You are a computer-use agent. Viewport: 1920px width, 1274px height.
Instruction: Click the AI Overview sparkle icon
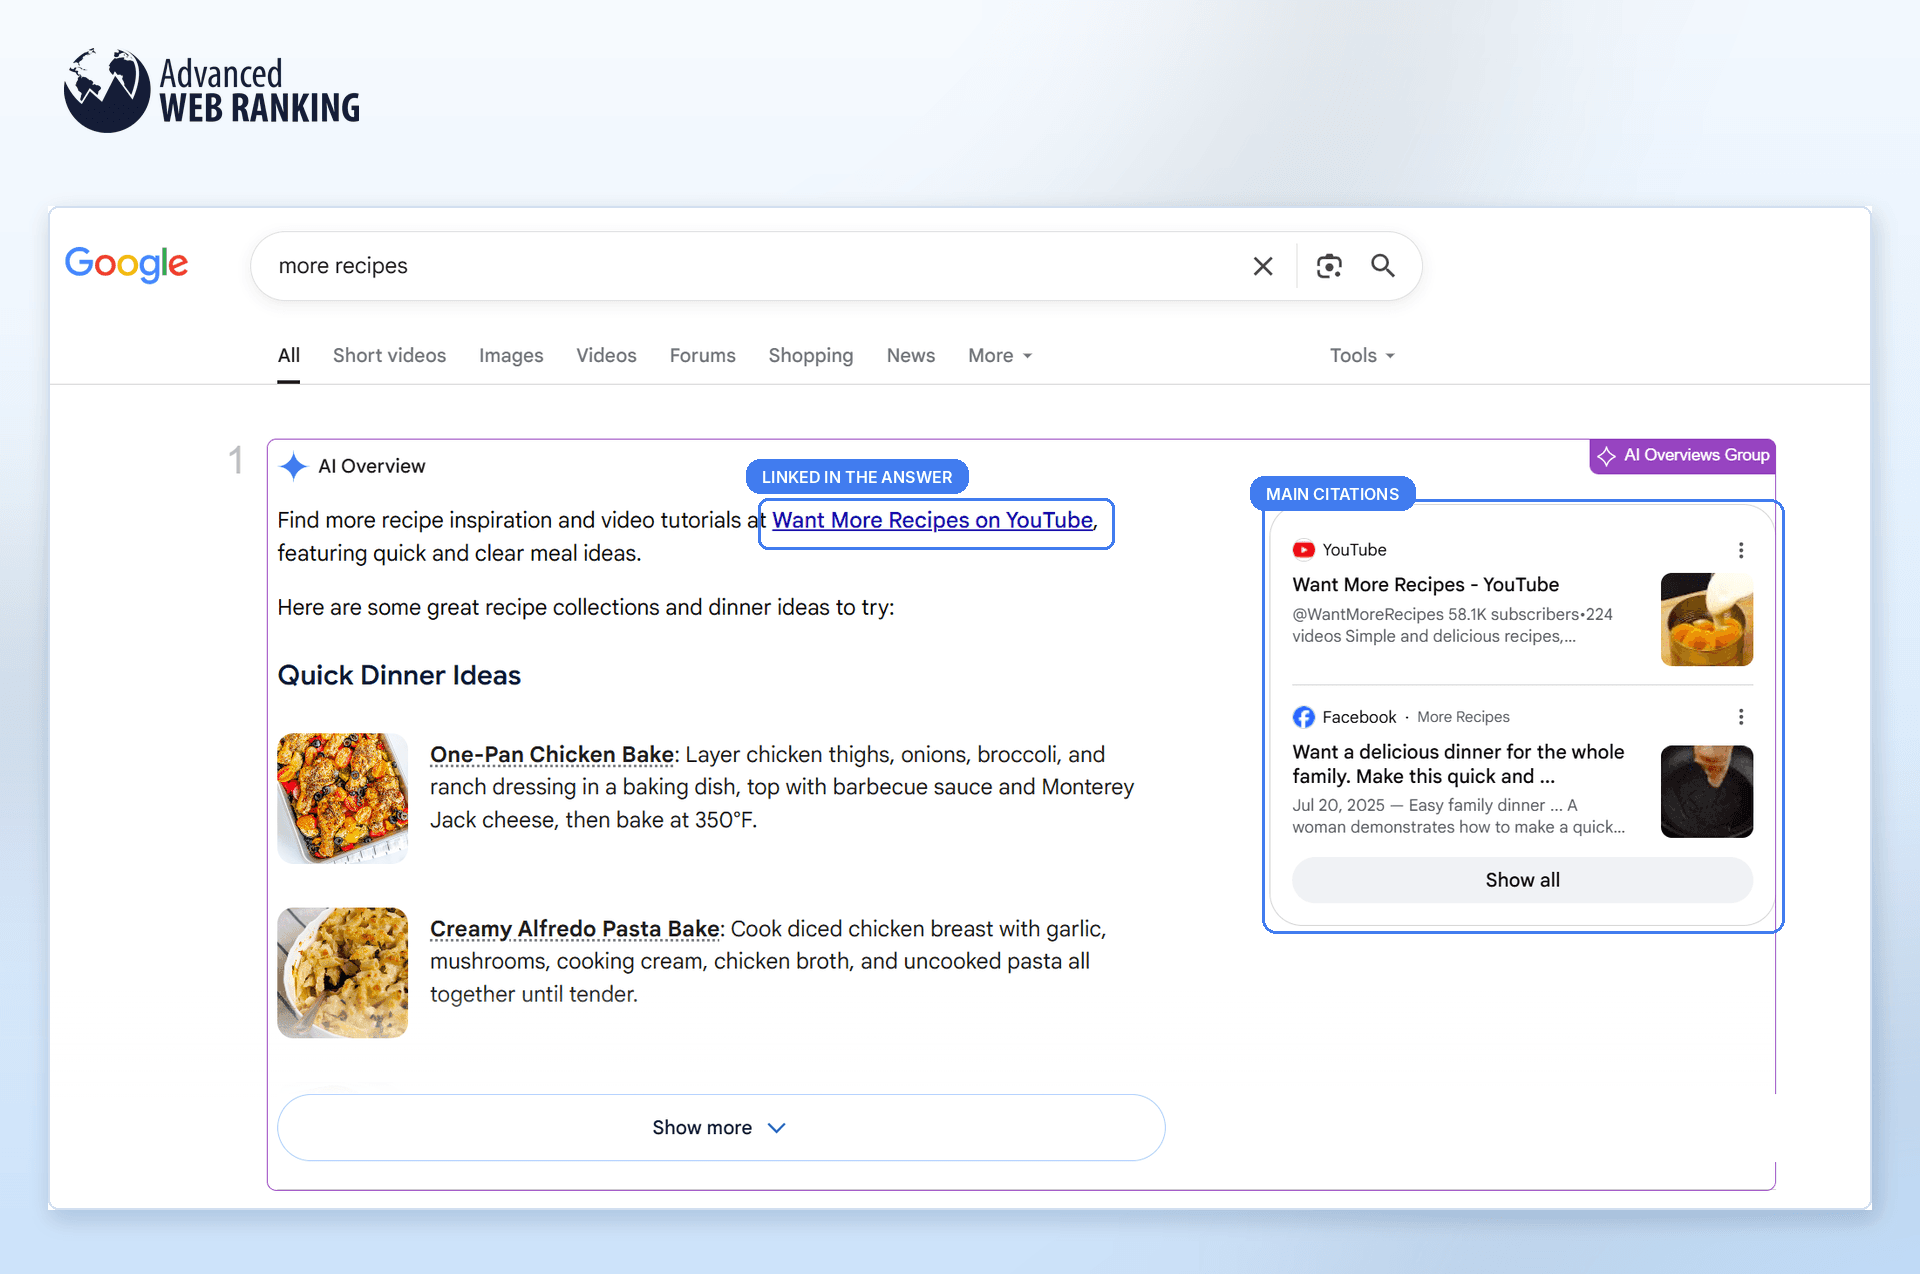click(293, 466)
